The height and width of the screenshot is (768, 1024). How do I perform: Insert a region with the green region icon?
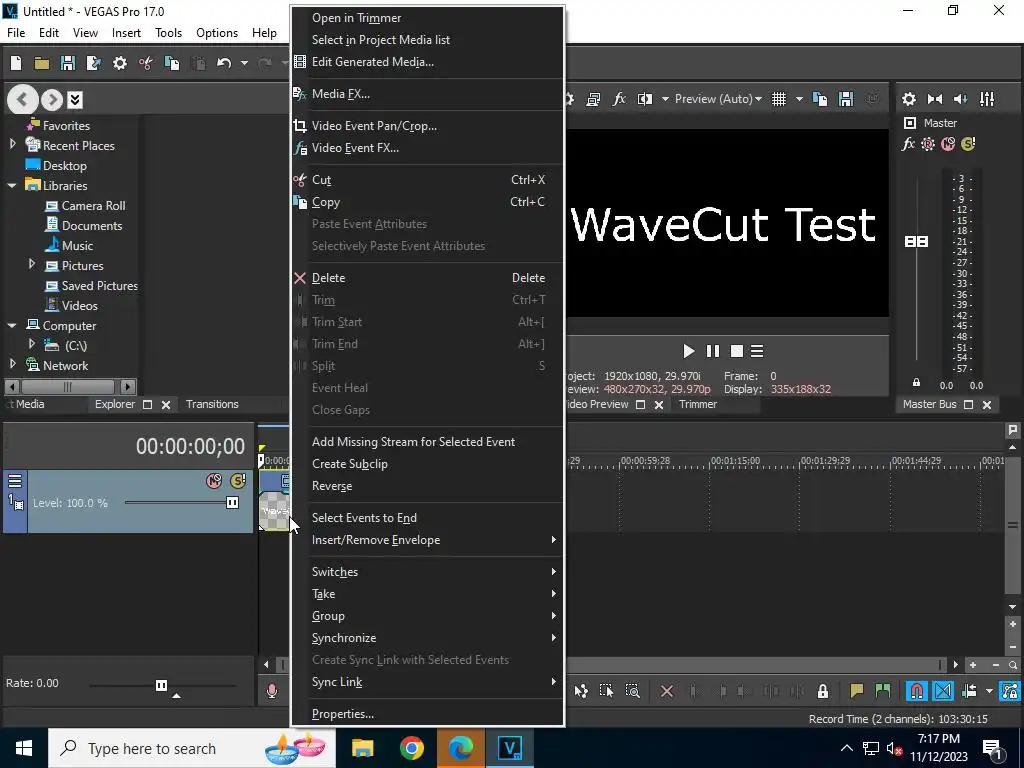[883, 691]
